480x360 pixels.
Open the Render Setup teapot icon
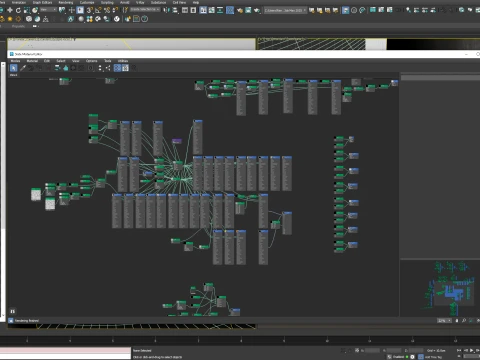tap(240, 10)
